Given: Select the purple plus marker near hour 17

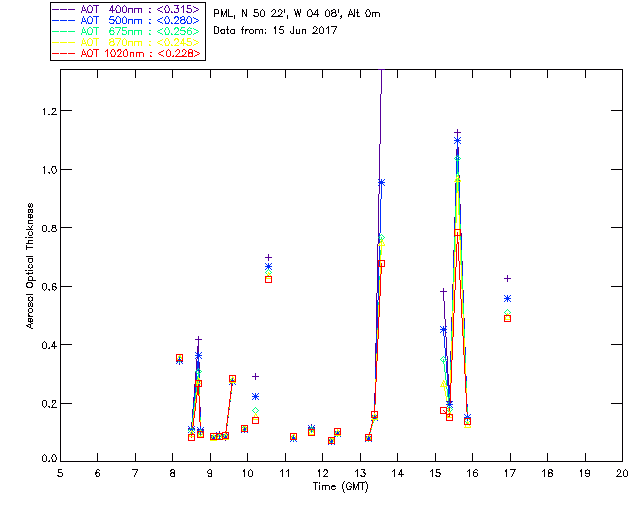Looking at the screenshot, I should click(507, 278).
